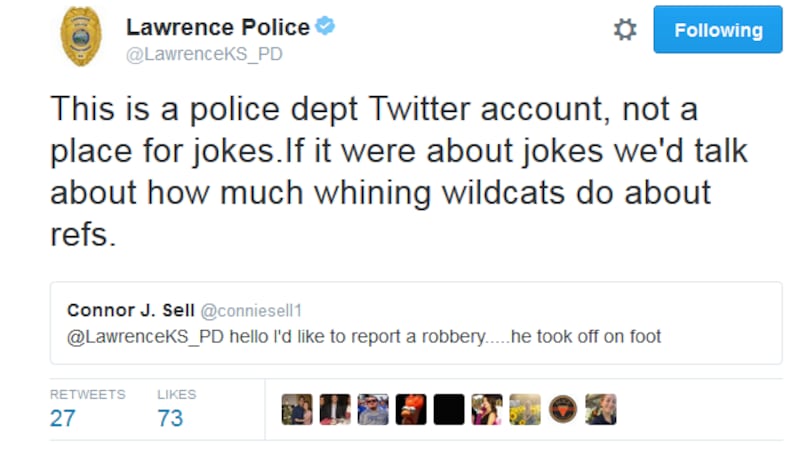800x450 pixels.
Task: Click the last liker avatar in the row
Action: point(601,409)
